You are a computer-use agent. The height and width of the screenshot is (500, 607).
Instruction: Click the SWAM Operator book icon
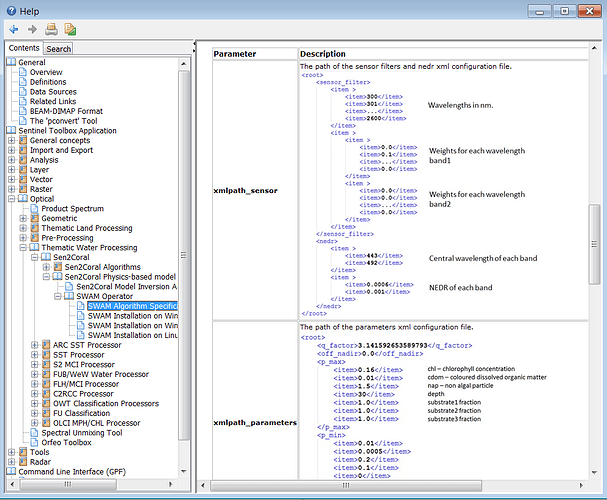pos(69,296)
